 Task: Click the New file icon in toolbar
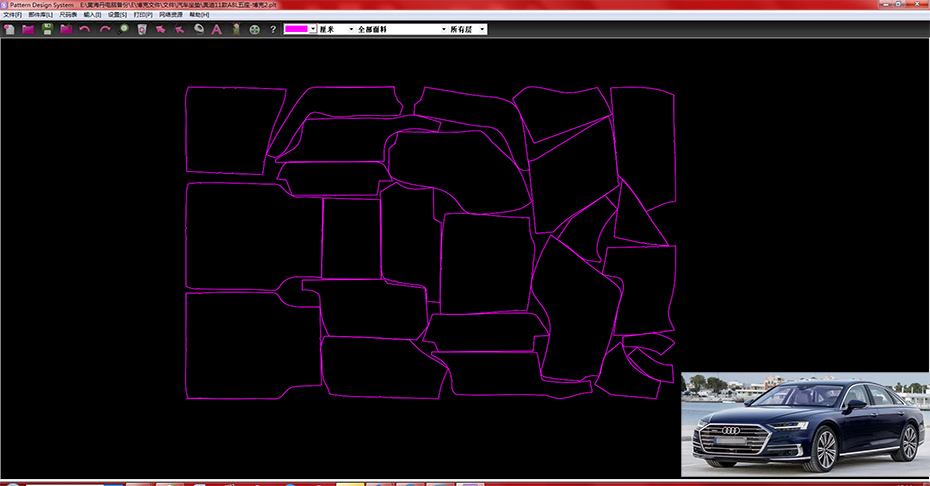pos(9,29)
